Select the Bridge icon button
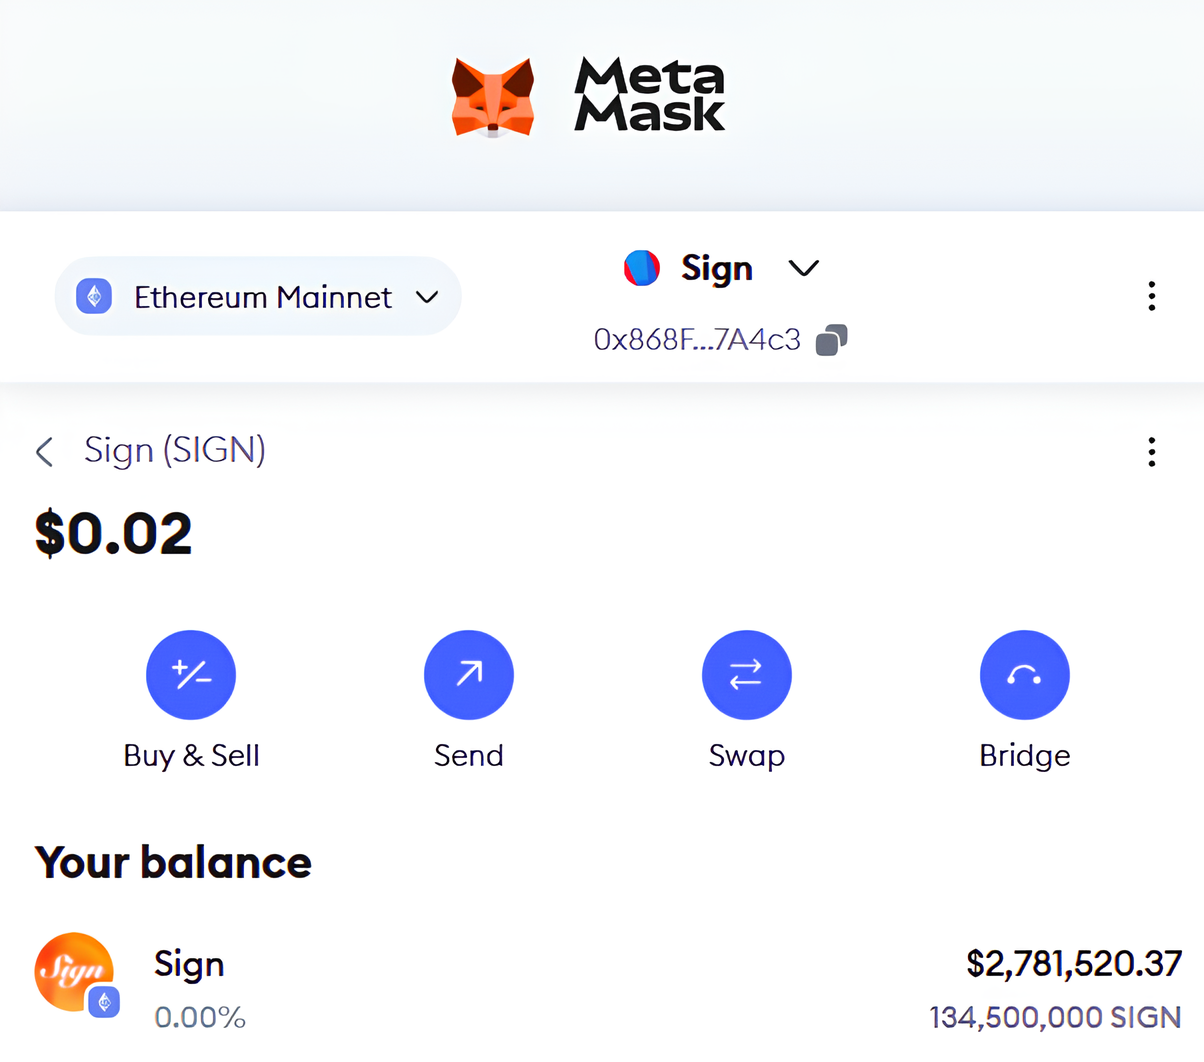Screen dimensions: 1204x1062 [x=1025, y=675]
